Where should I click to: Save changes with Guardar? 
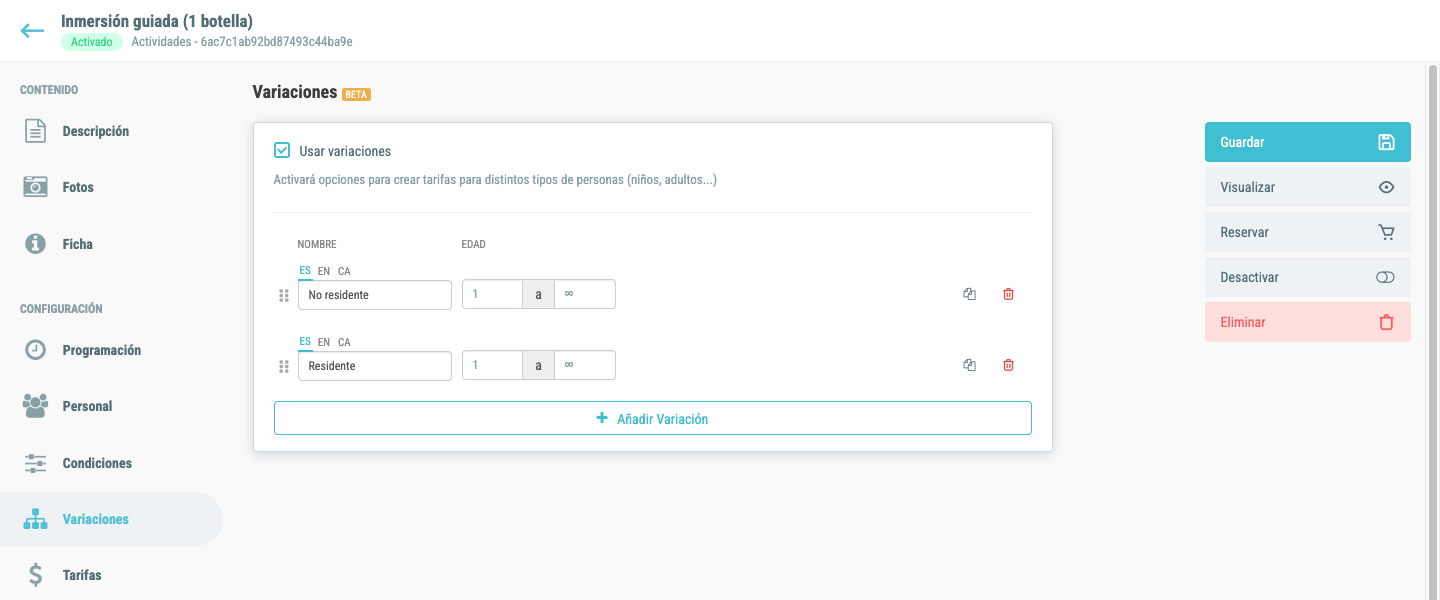[x=1308, y=142]
